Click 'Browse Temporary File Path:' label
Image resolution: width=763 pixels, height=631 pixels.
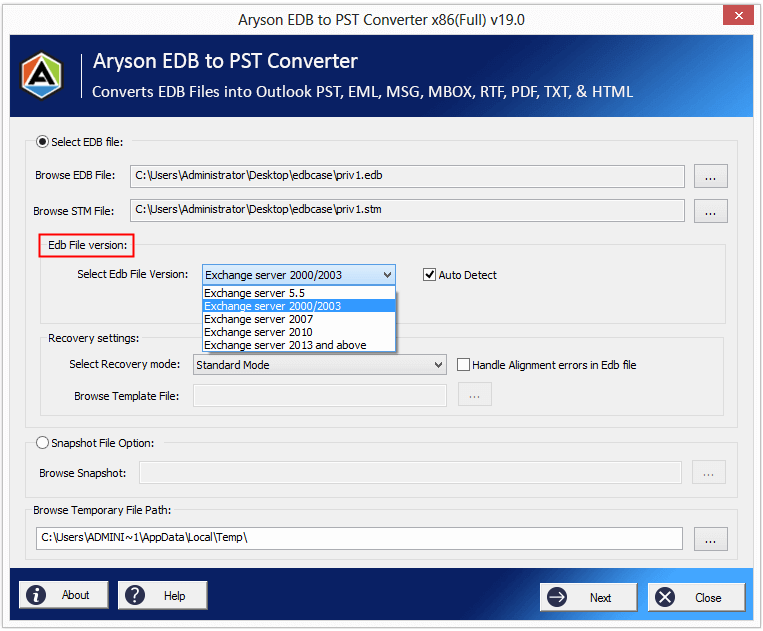tap(102, 510)
